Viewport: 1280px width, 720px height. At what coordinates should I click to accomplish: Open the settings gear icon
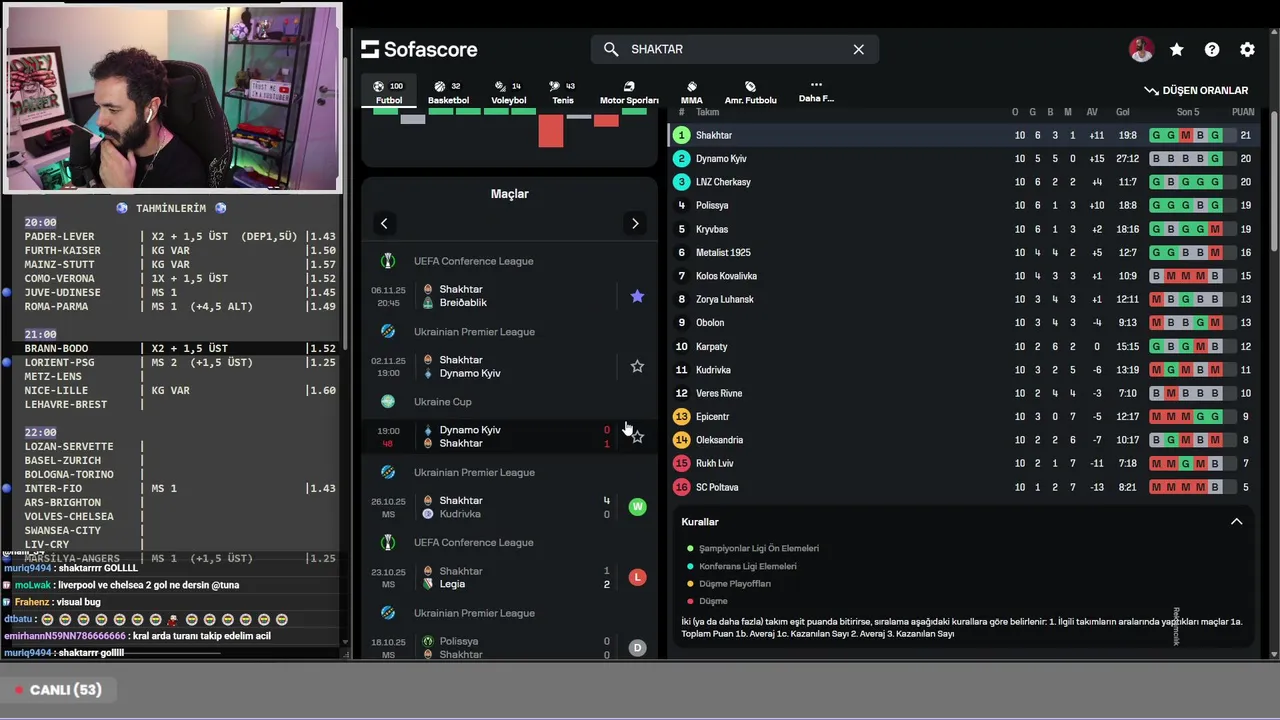tap(1247, 49)
